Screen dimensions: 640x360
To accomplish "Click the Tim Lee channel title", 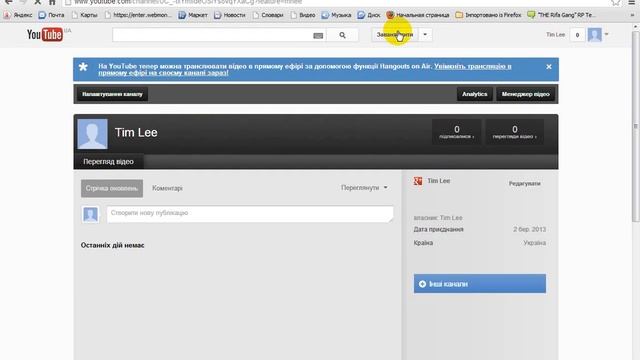I will [x=136, y=133].
